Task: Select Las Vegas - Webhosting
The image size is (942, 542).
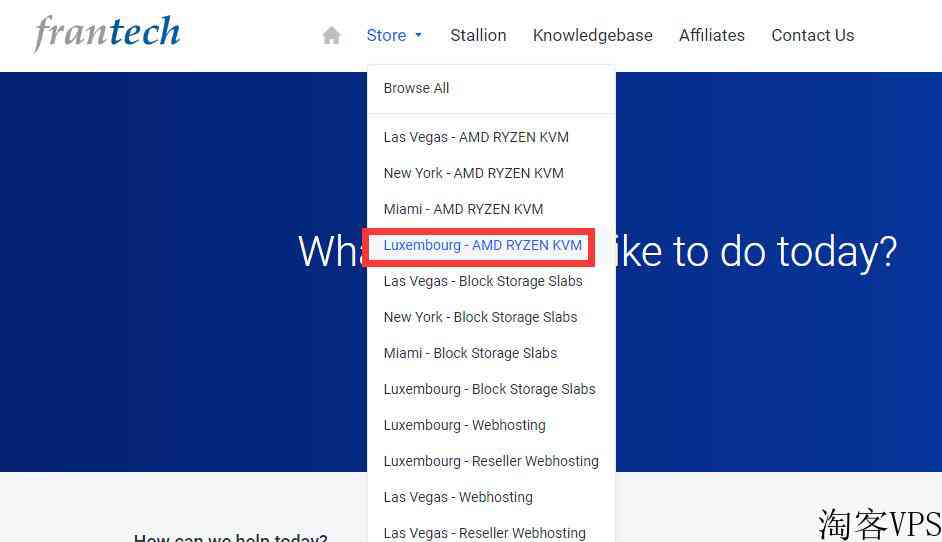Action: point(458,497)
